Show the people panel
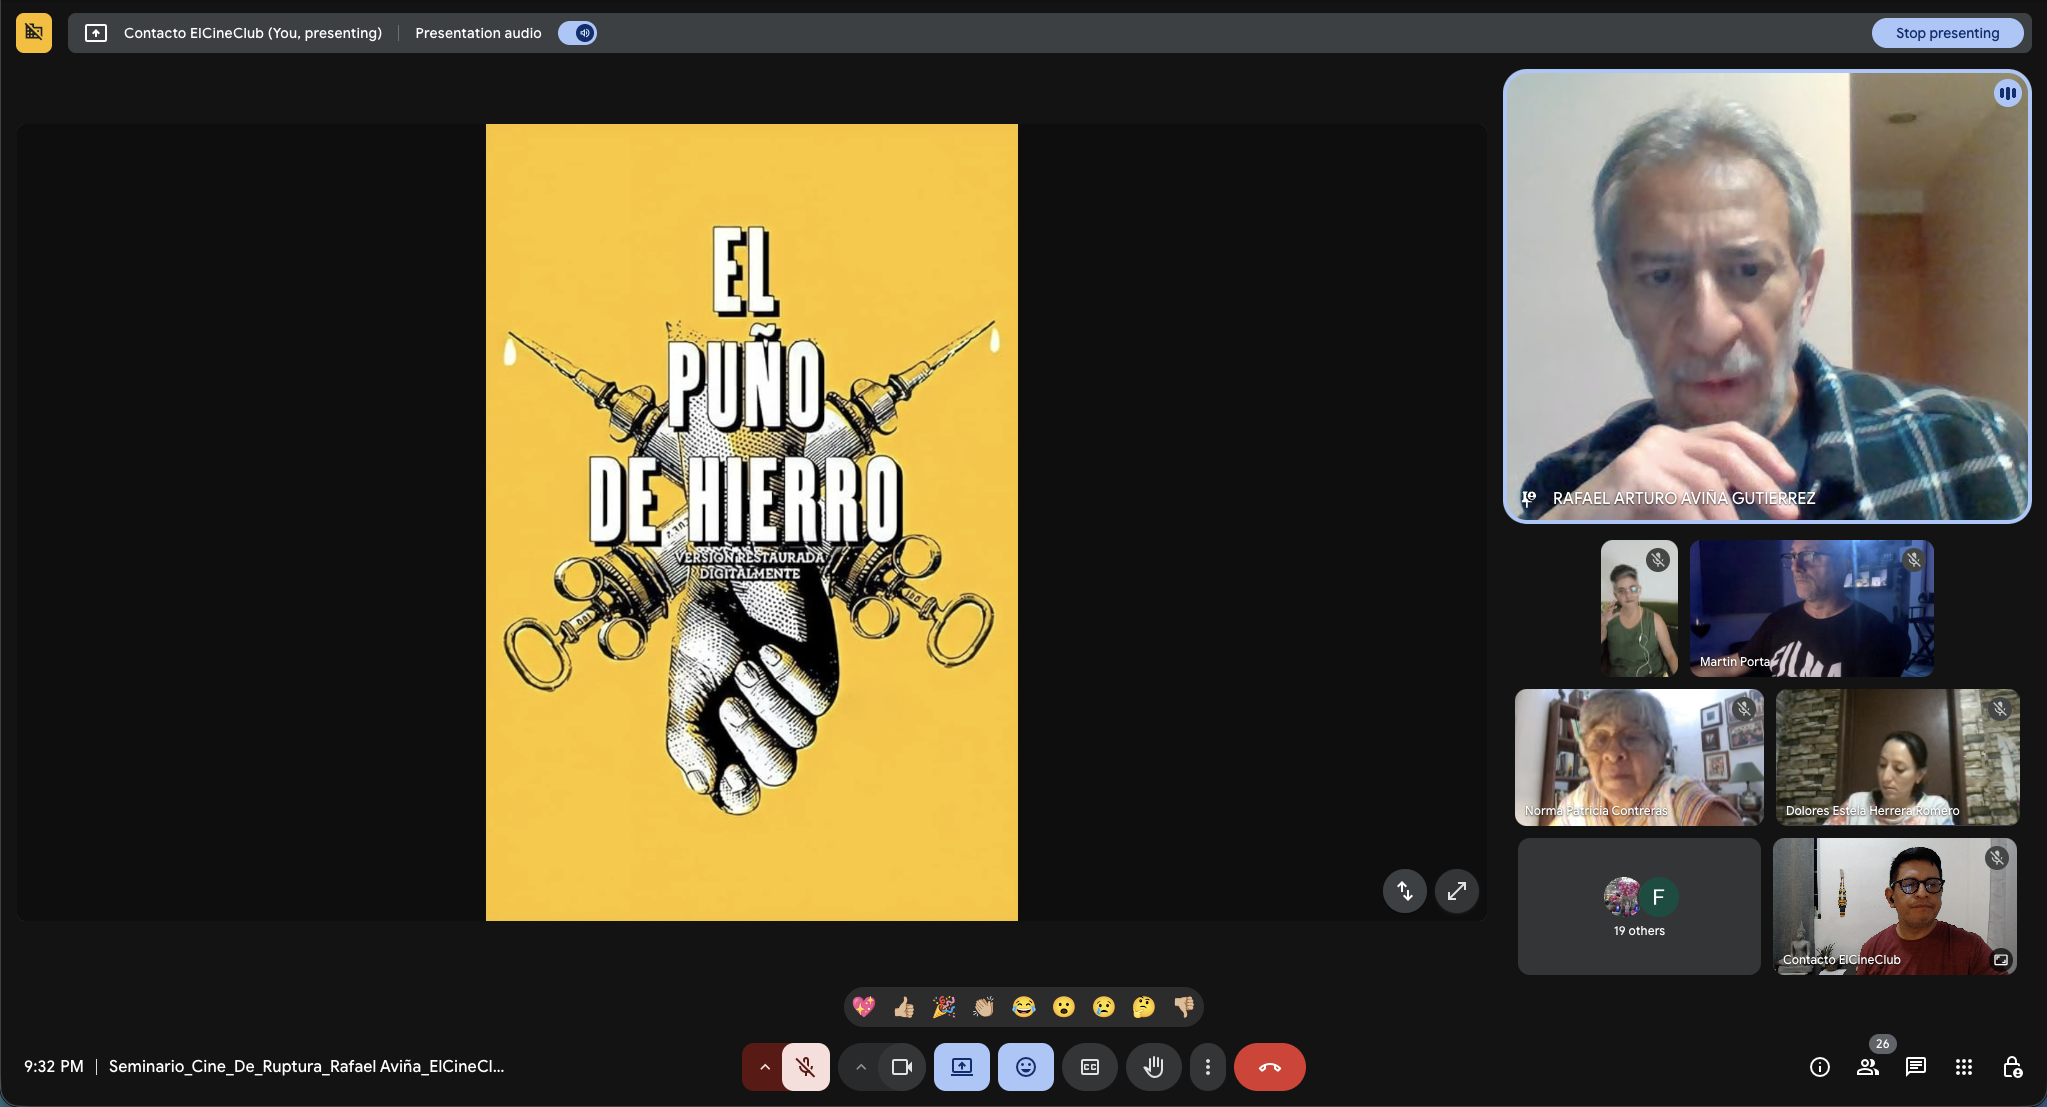The width and height of the screenshot is (2047, 1107). 1867,1067
